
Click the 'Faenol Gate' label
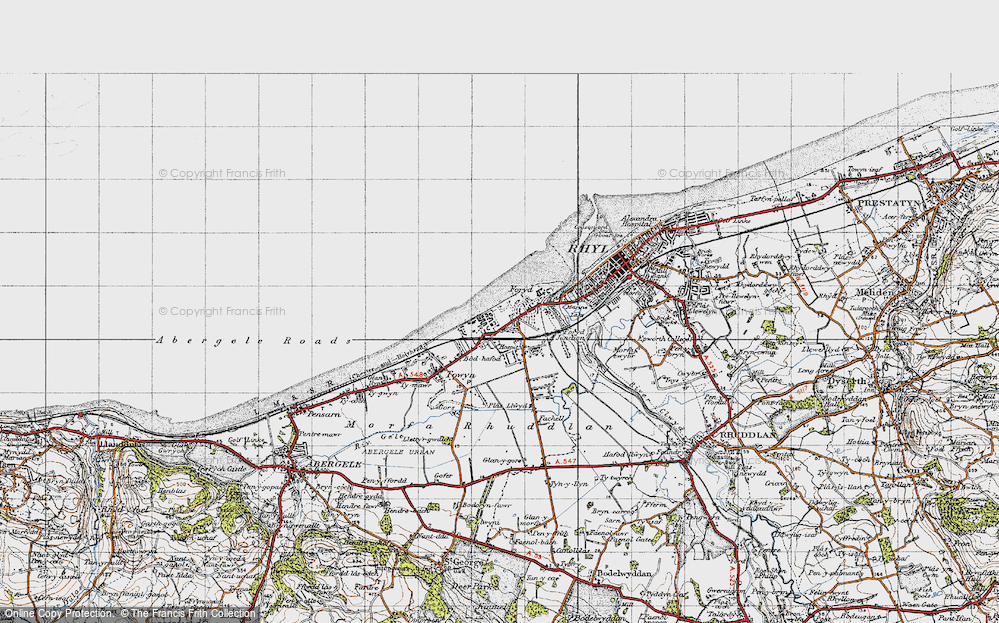[x=630, y=538]
